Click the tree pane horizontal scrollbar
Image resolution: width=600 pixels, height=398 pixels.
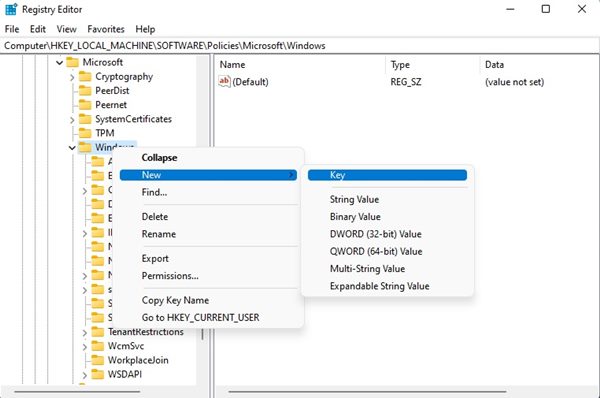77,391
